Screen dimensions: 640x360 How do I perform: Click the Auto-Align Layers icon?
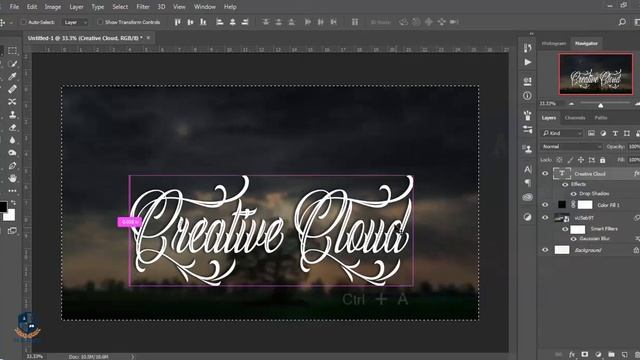355,22
